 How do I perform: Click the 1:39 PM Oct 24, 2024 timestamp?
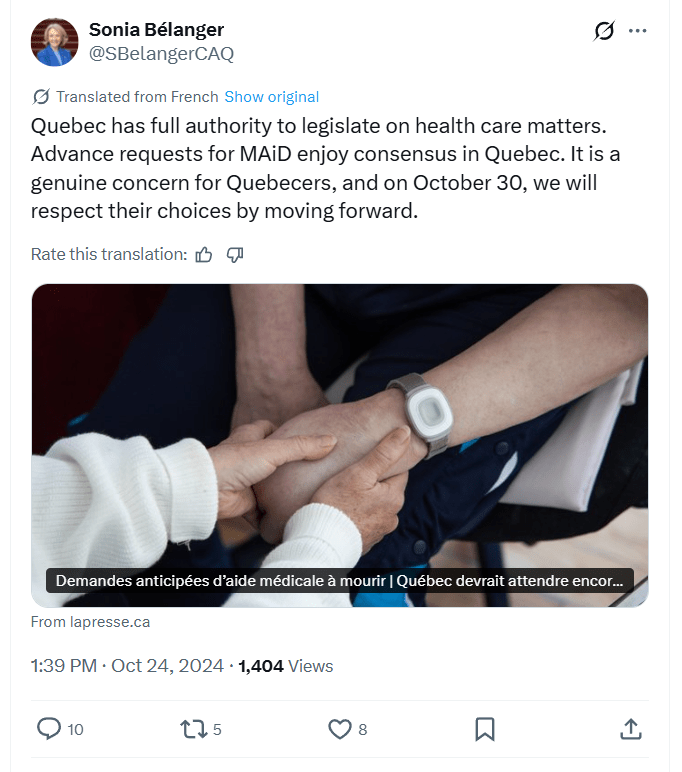(x=128, y=666)
